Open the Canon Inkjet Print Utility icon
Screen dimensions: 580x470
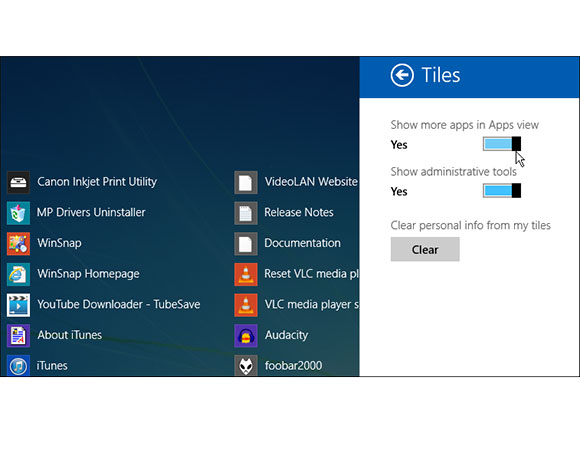18,182
